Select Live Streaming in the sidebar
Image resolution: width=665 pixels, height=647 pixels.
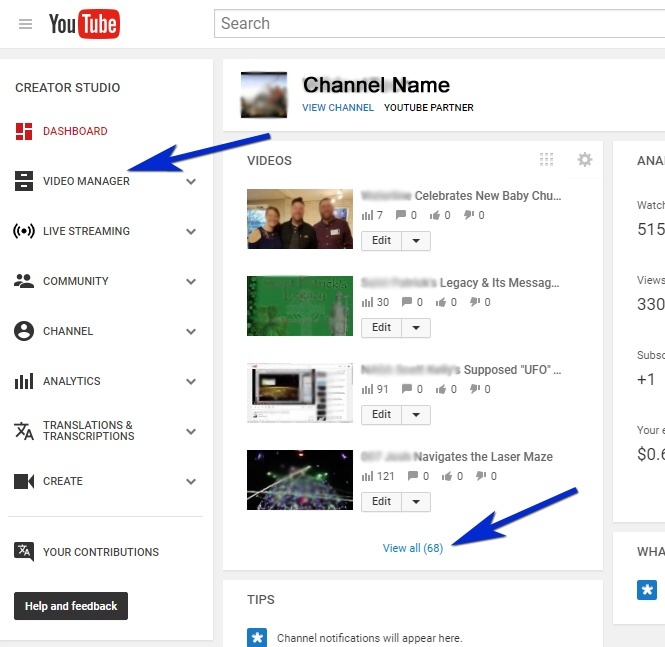point(87,231)
